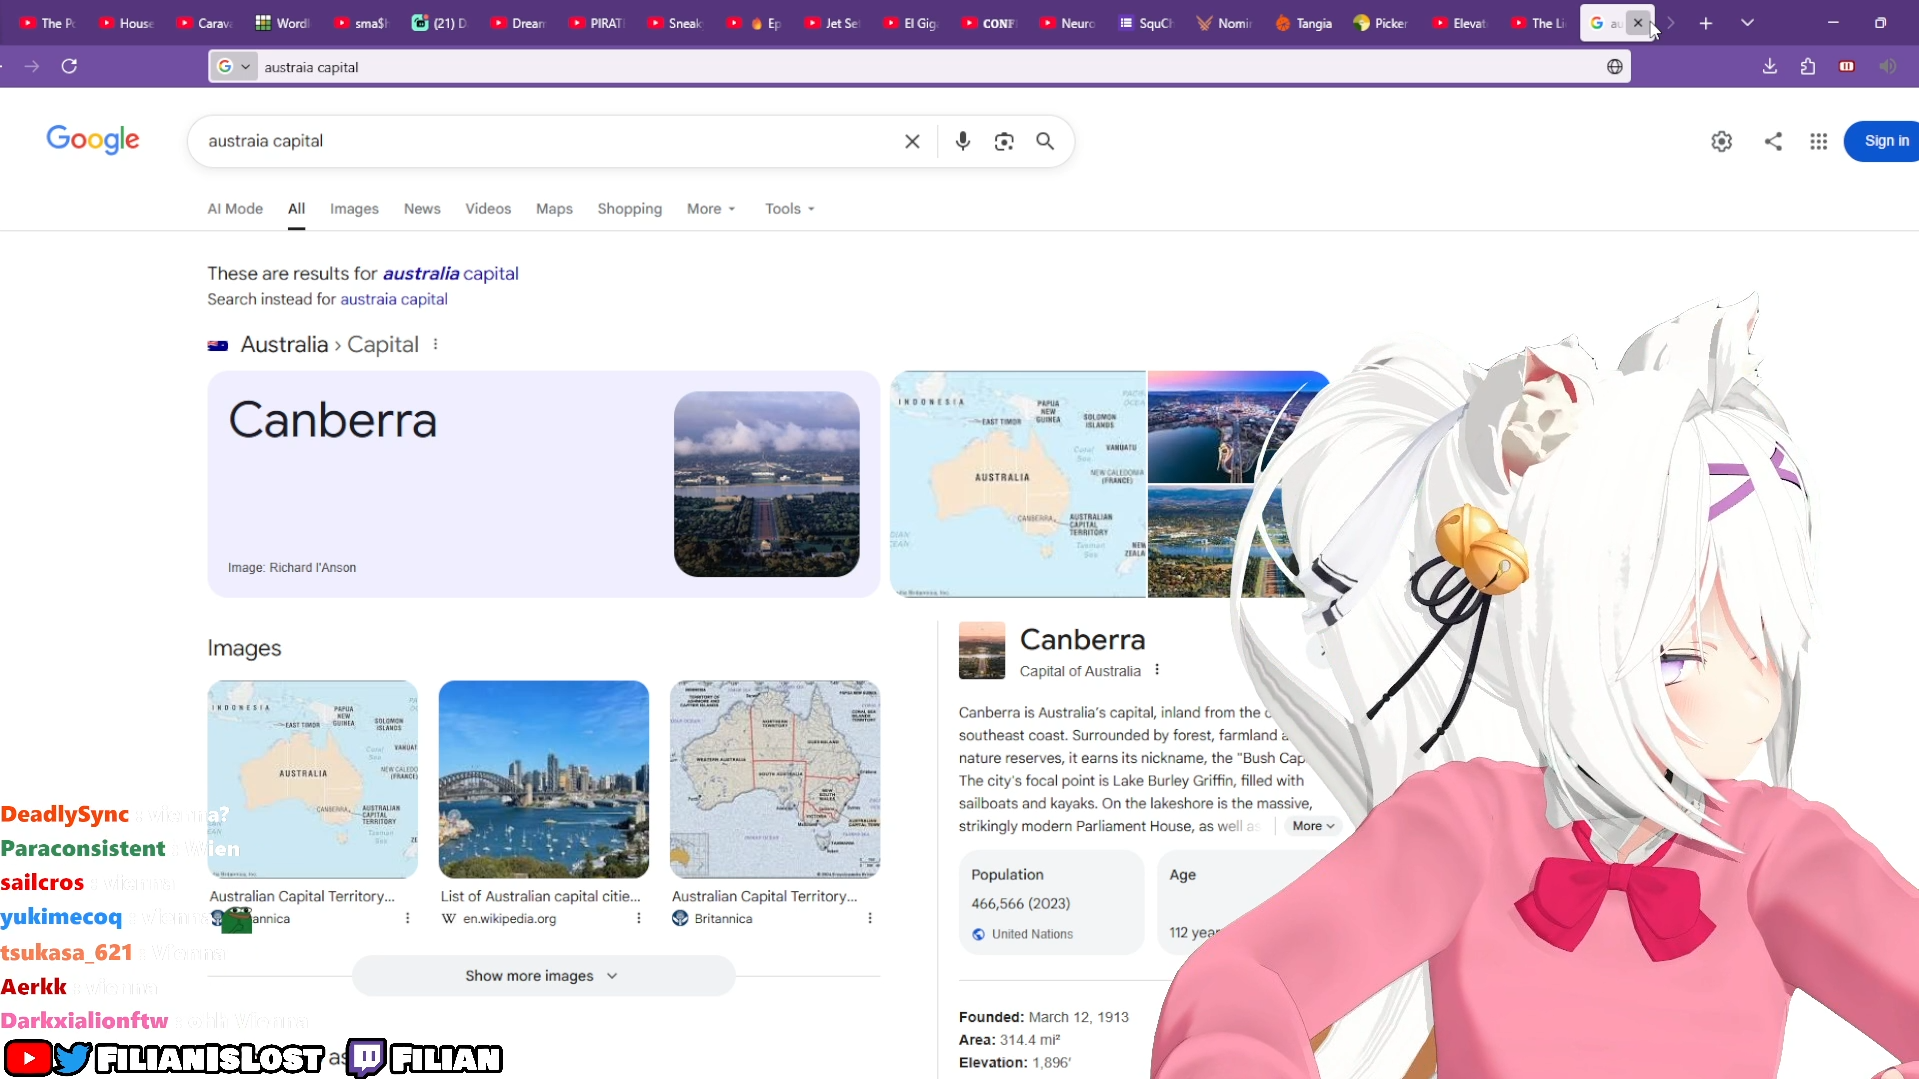Open the Google apps grid

point(1818,142)
